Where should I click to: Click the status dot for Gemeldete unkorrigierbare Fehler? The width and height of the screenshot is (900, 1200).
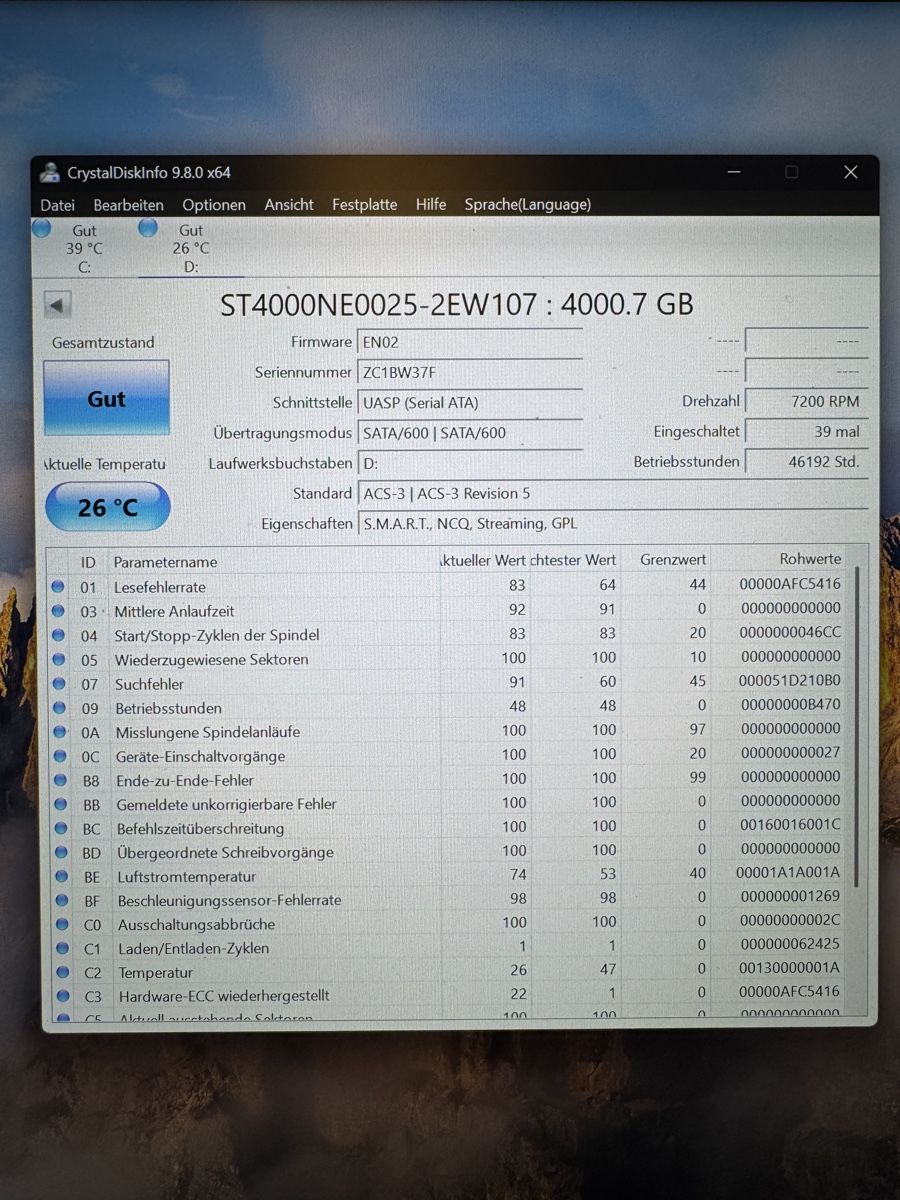coord(59,804)
